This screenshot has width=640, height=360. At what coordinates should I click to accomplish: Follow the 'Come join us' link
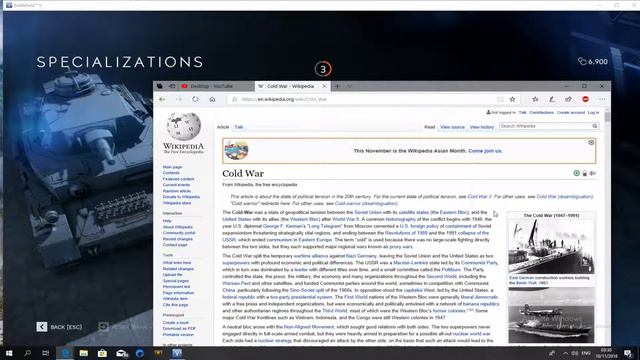coord(485,151)
